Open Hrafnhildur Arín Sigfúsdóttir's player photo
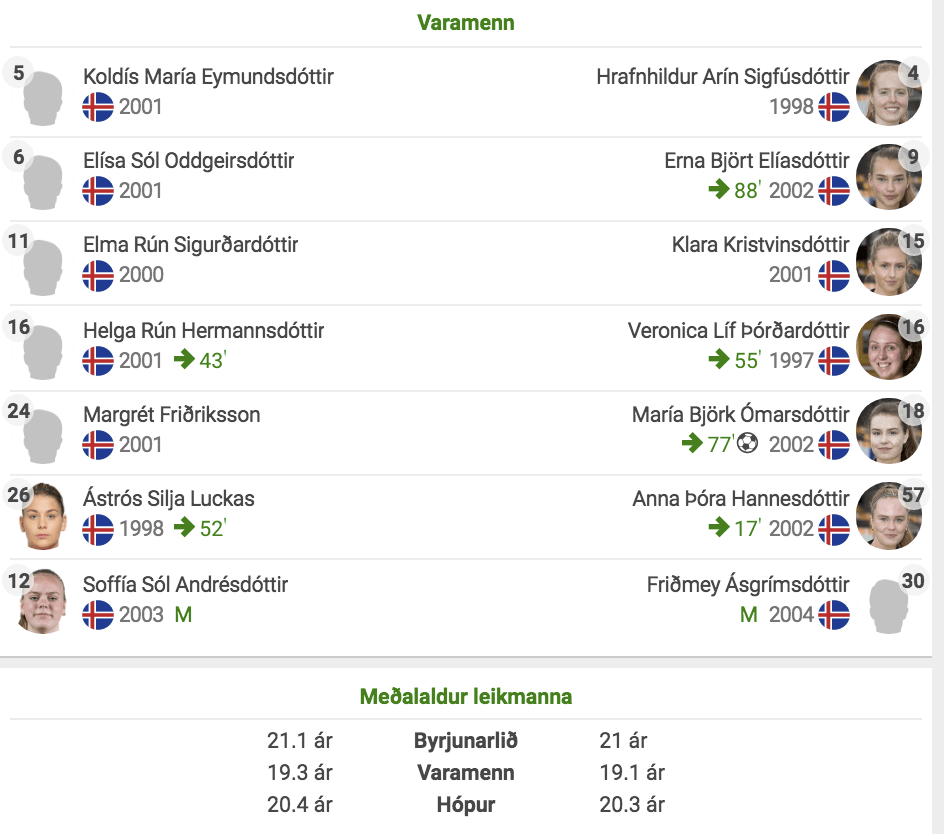The width and height of the screenshot is (944, 834). click(889, 92)
